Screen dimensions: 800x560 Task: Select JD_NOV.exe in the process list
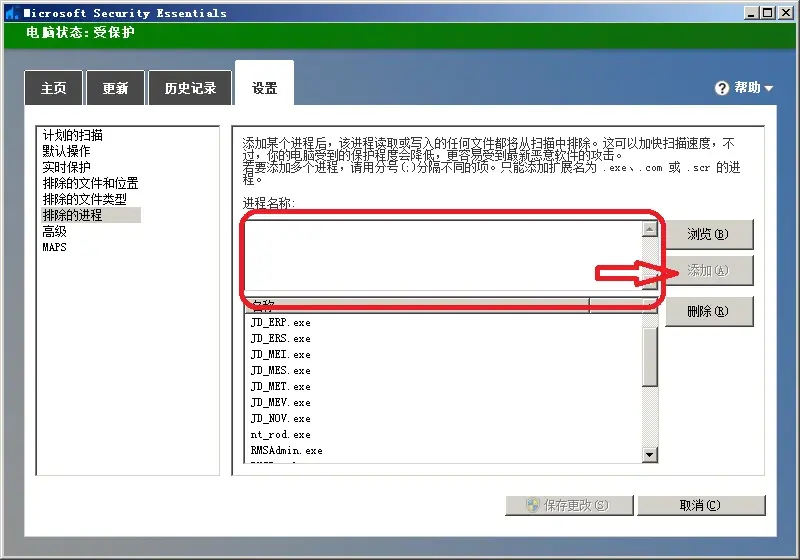281,418
